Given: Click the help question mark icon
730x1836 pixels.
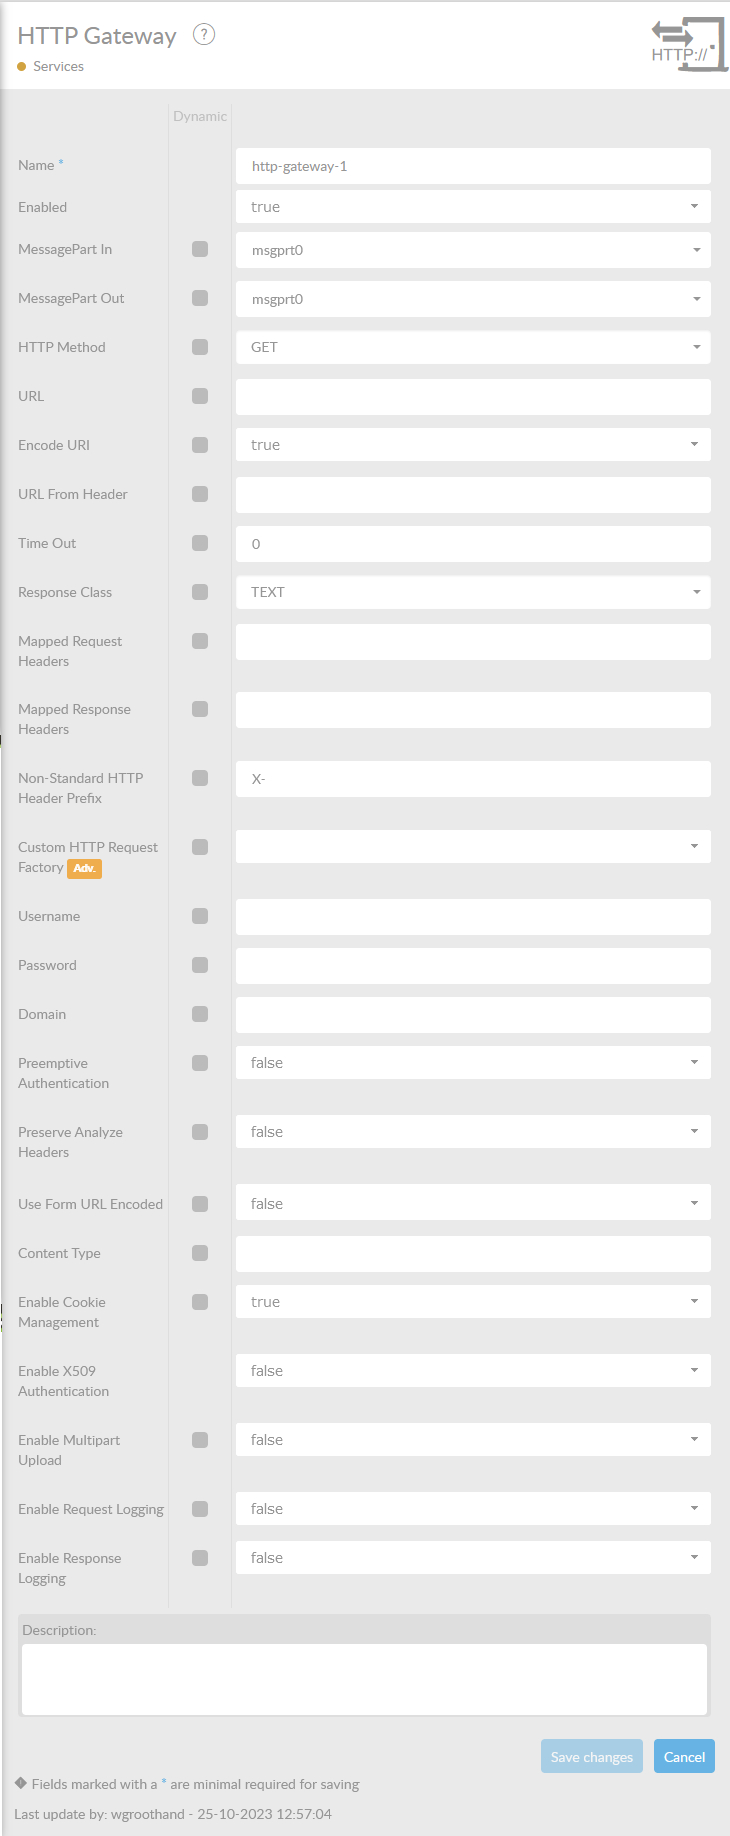Looking at the screenshot, I should click(204, 35).
